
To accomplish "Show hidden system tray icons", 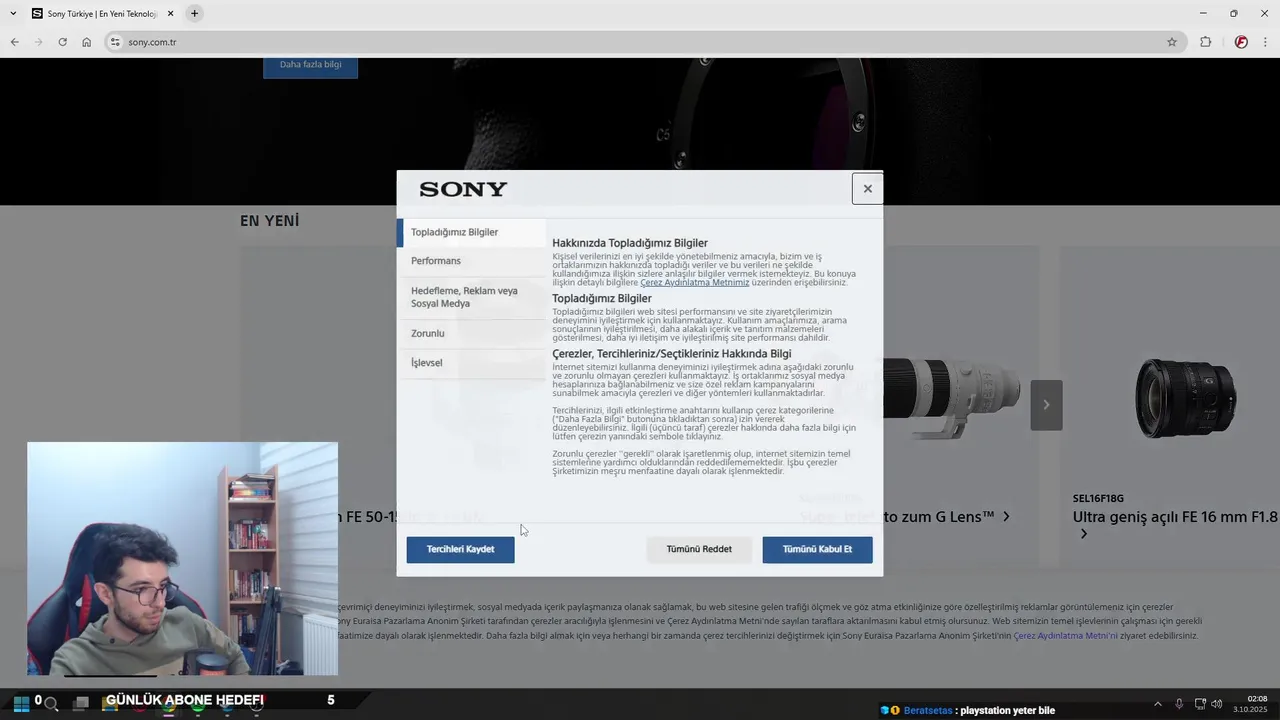I will (1158, 704).
